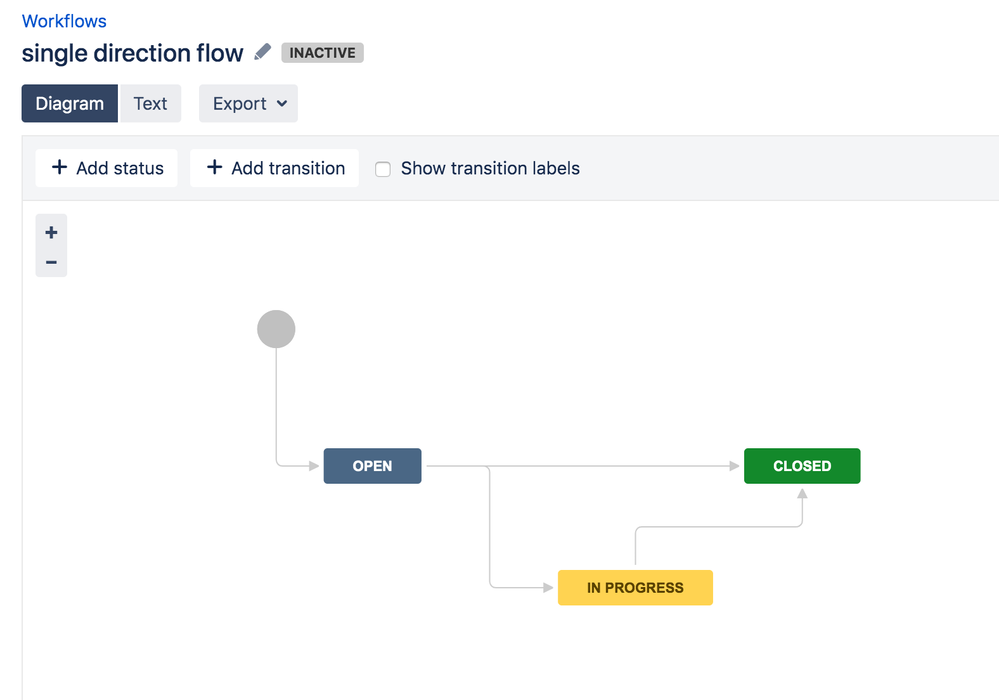The width and height of the screenshot is (999, 700).
Task: Click the INACTIVE status badge
Action: point(322,53)
